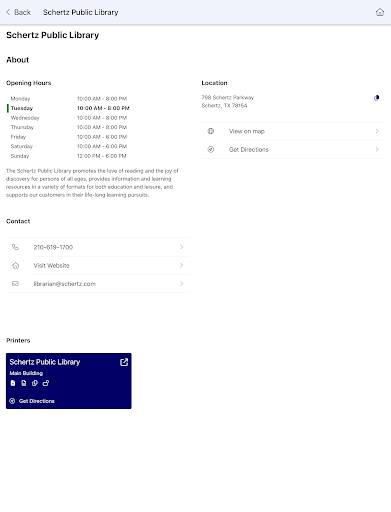
Task: Click the house icon beside Visit Website
Action: pos(15,265)
